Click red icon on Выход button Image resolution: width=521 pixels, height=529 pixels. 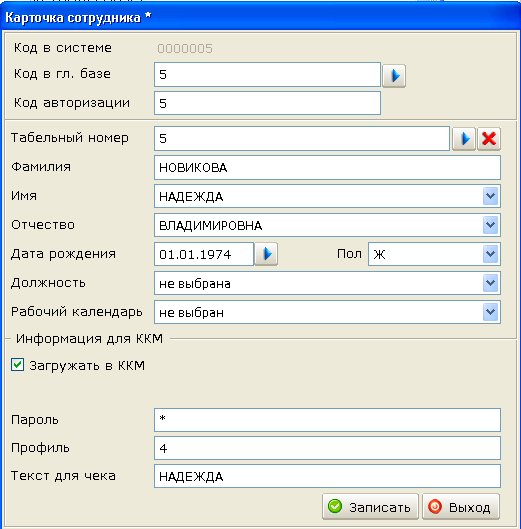click(x=435, y=506)
